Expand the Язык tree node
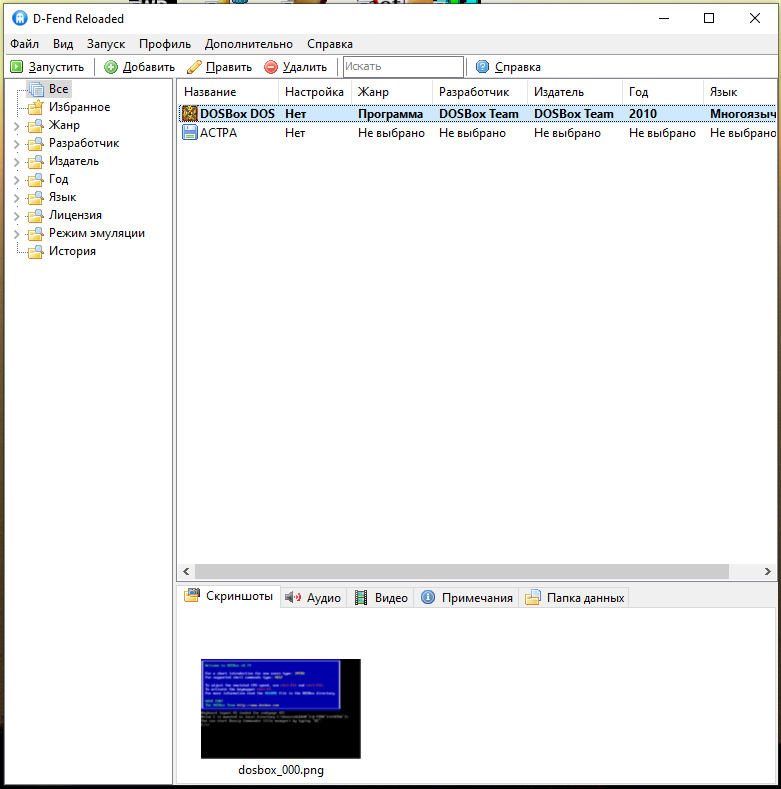Viewport: 781px width, 789px height. [x=17, y=198]
